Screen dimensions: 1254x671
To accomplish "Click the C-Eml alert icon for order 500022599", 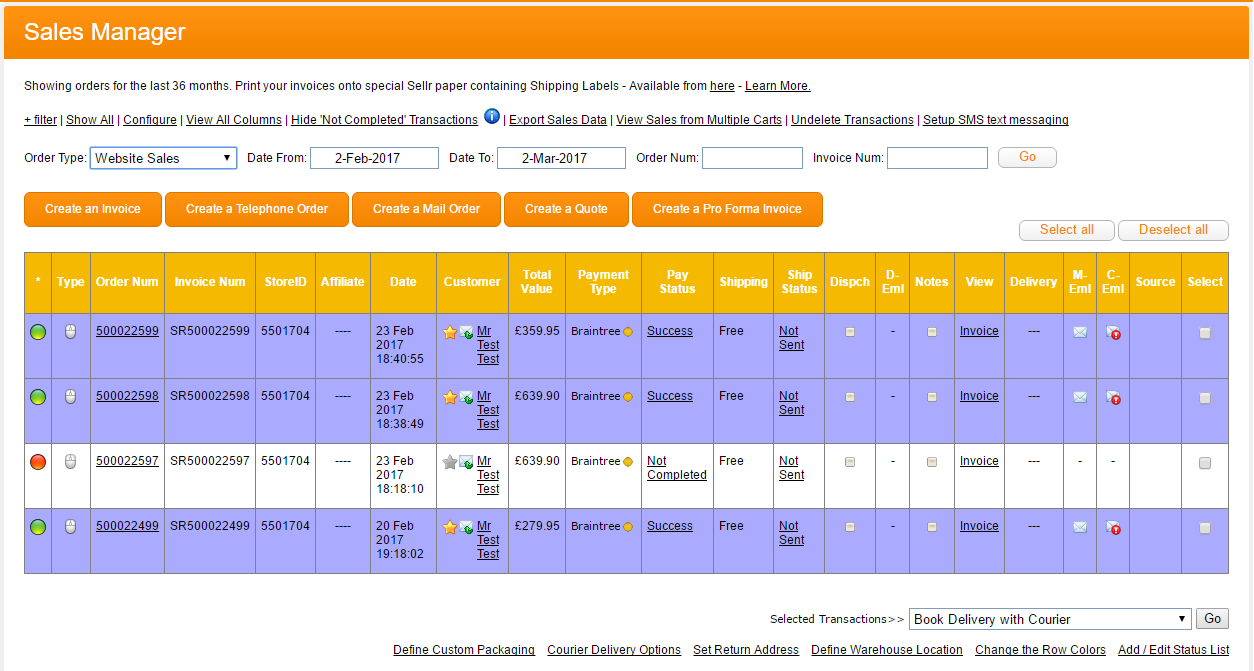I will point(1113,332).
